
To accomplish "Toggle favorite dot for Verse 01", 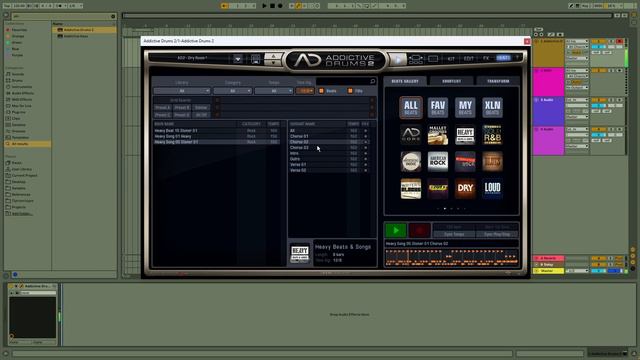I will pos(365,164).
